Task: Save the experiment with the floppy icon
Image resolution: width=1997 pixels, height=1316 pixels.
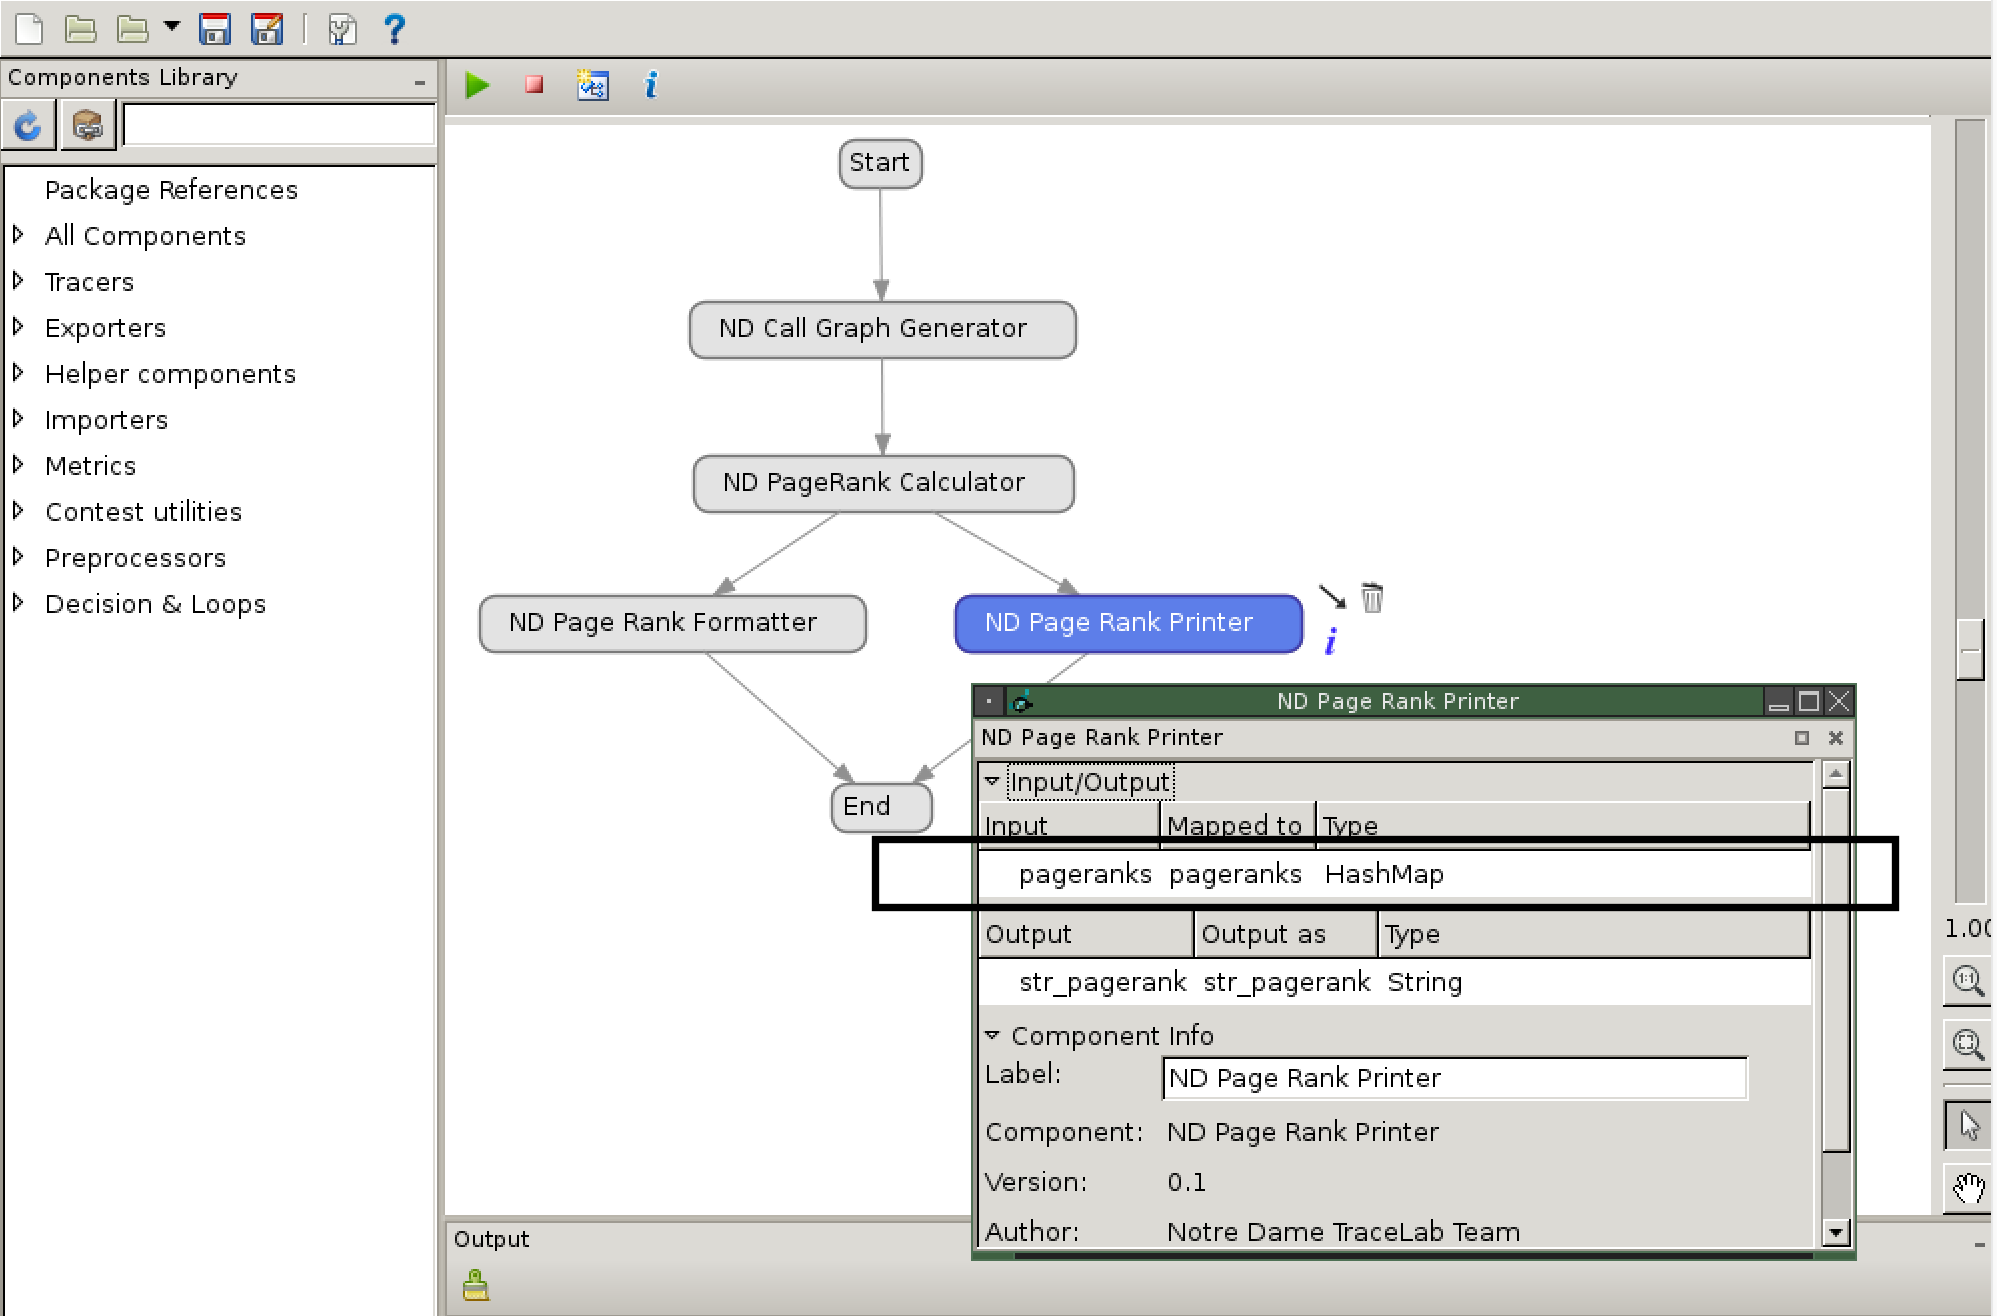Action: point(215,29)
